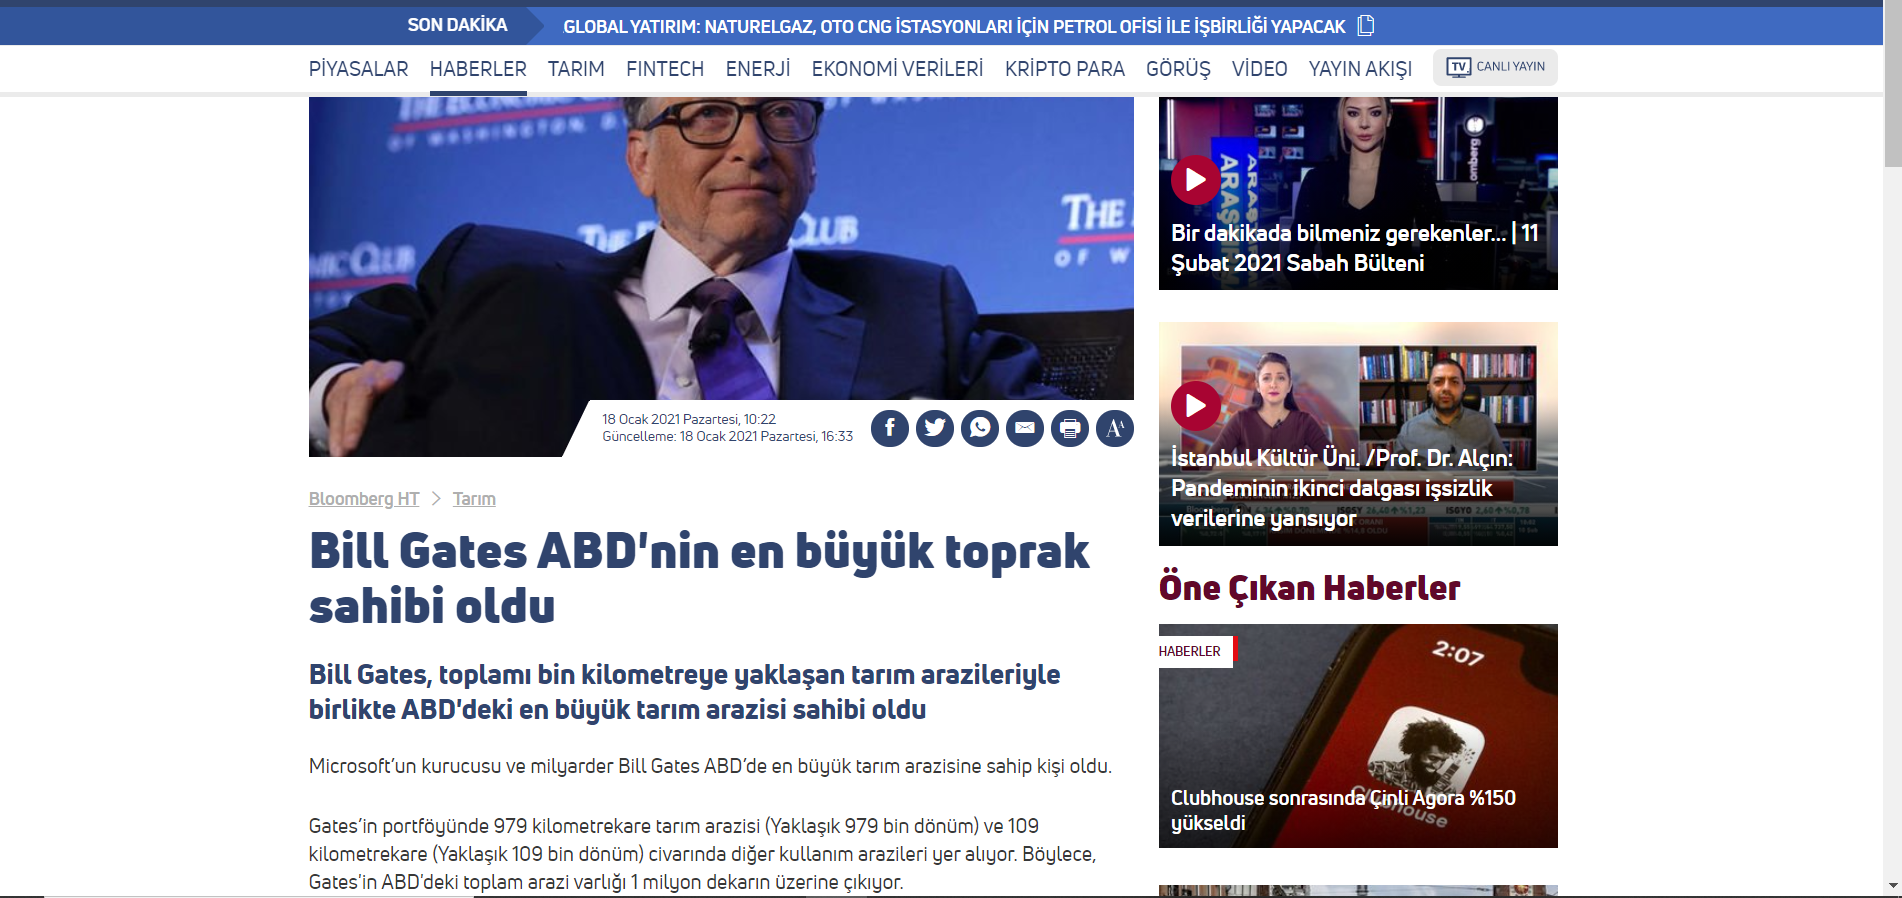
Task: Open Clubhouse Agora news card
Action: point(1358,736)
